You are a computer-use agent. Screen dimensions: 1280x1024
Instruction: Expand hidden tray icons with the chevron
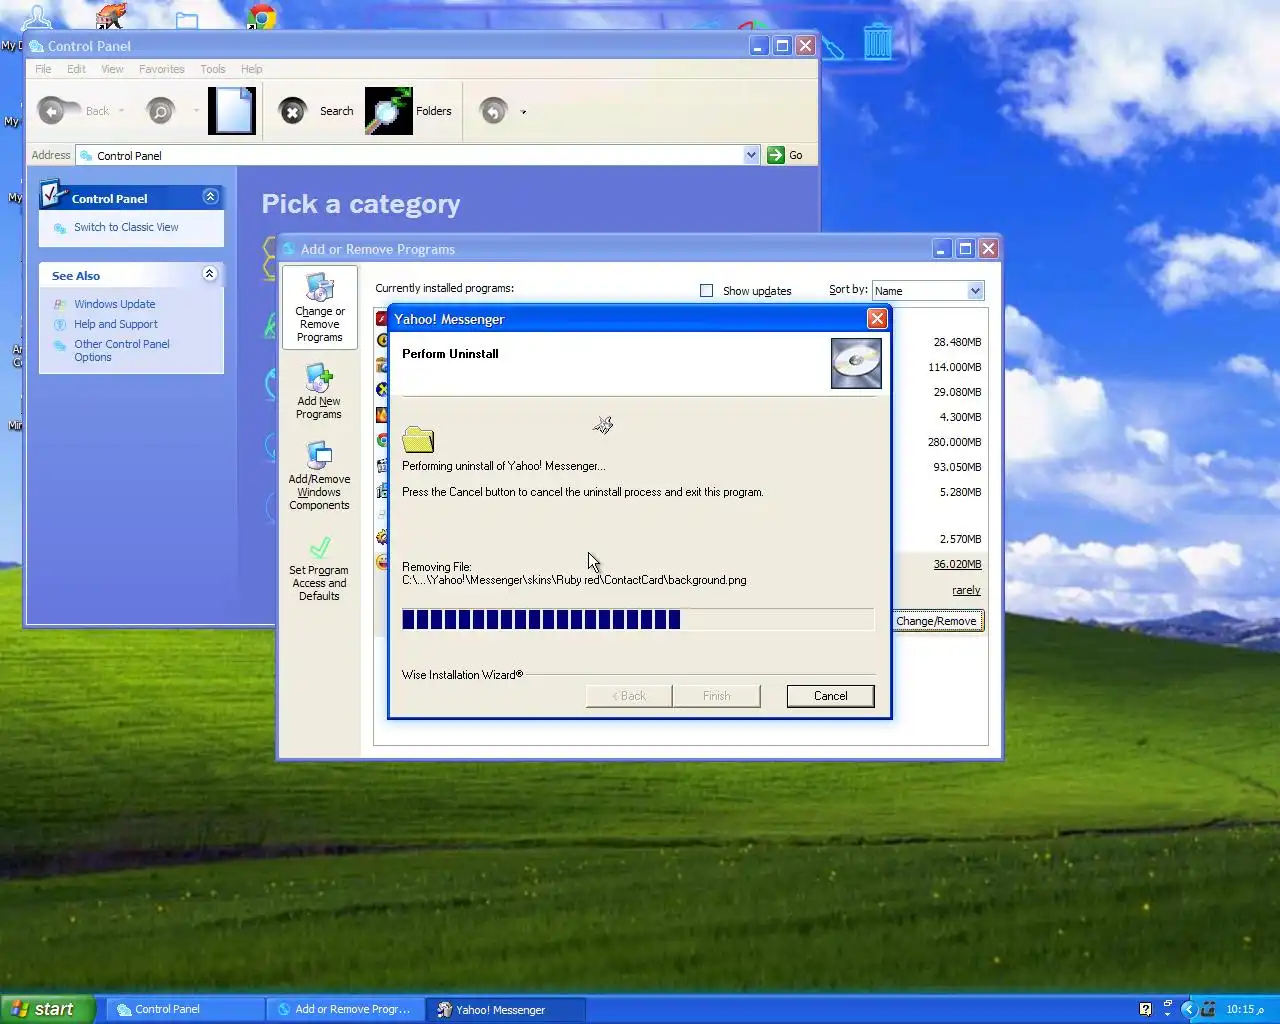pyautogui.click(x=1189, y=1009)
